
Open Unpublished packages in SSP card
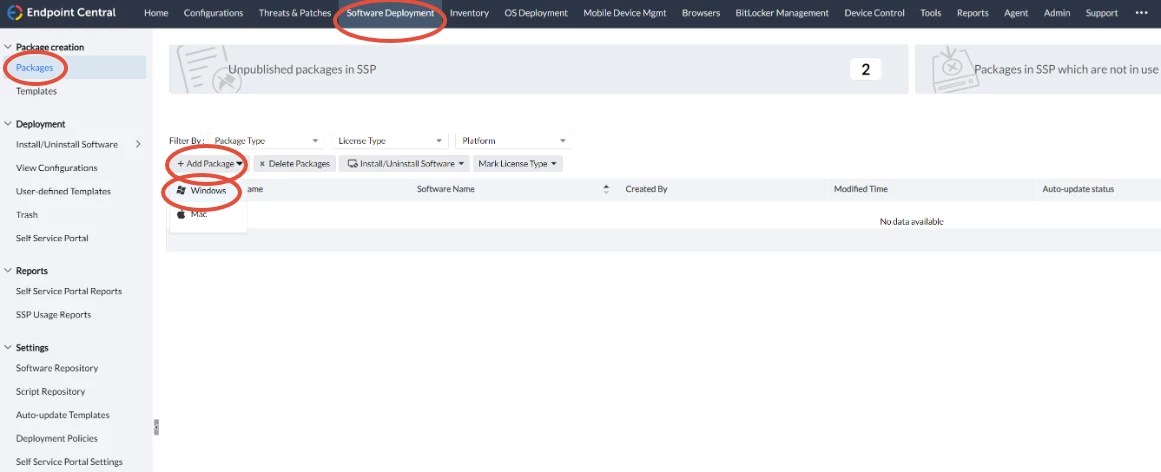[538, 69]
